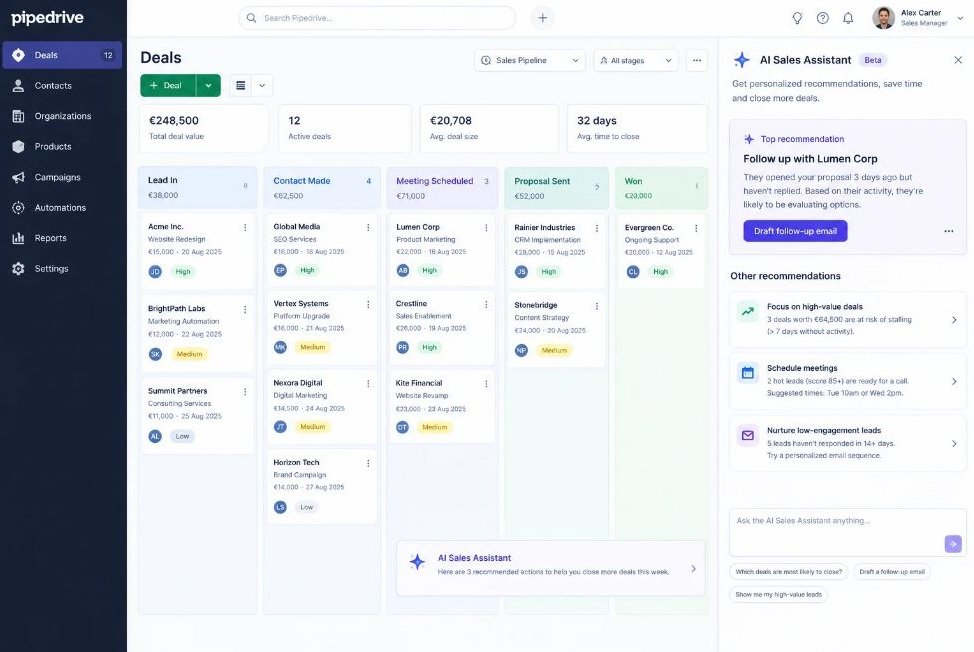Click the Medium priority tag on Stonebridge

click(554, 350)
